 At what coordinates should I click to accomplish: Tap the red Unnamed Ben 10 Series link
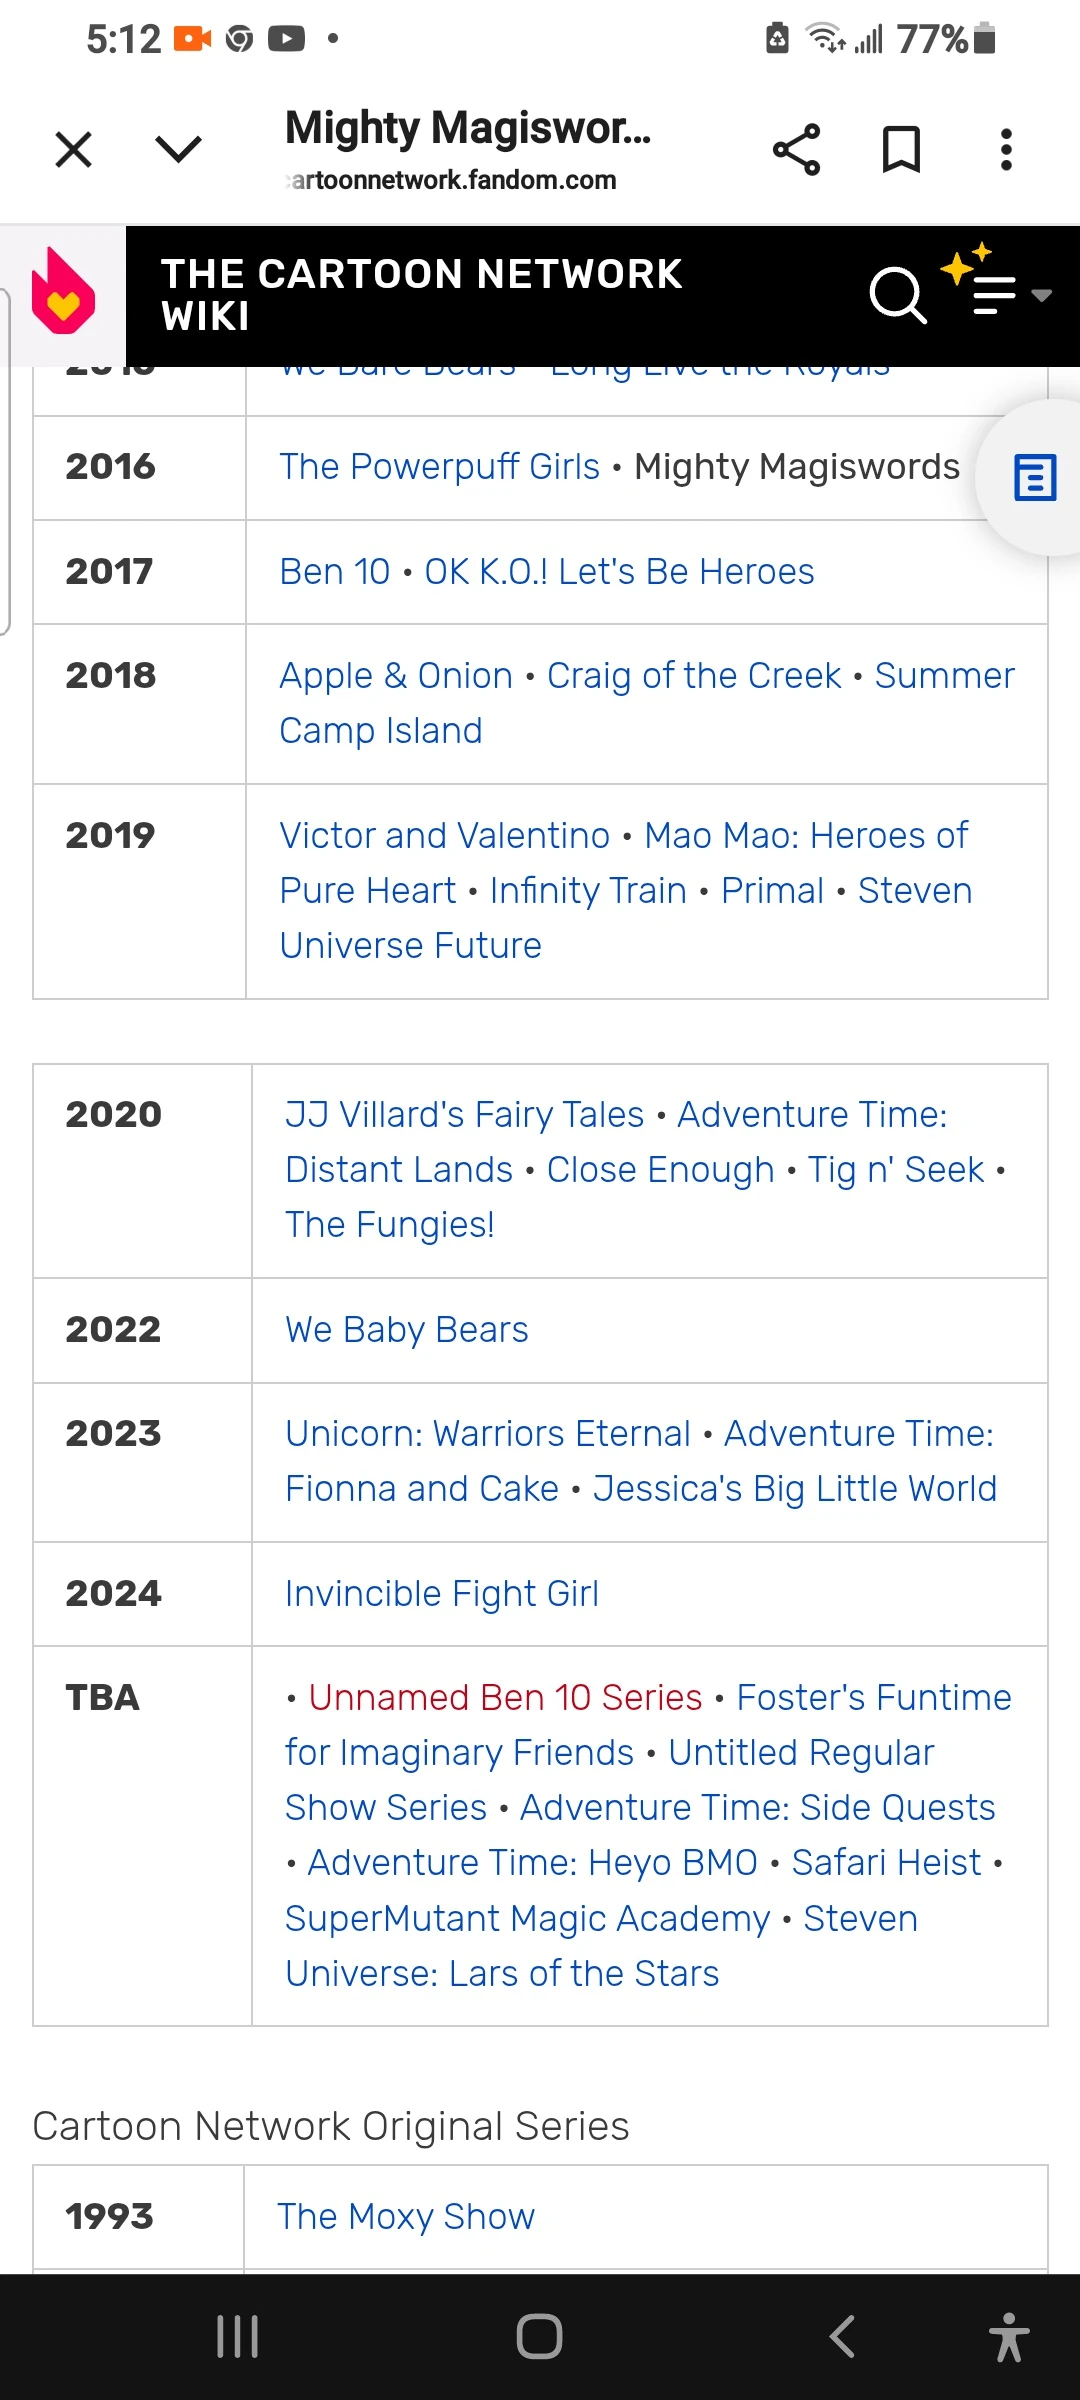tap(505, 1698)
